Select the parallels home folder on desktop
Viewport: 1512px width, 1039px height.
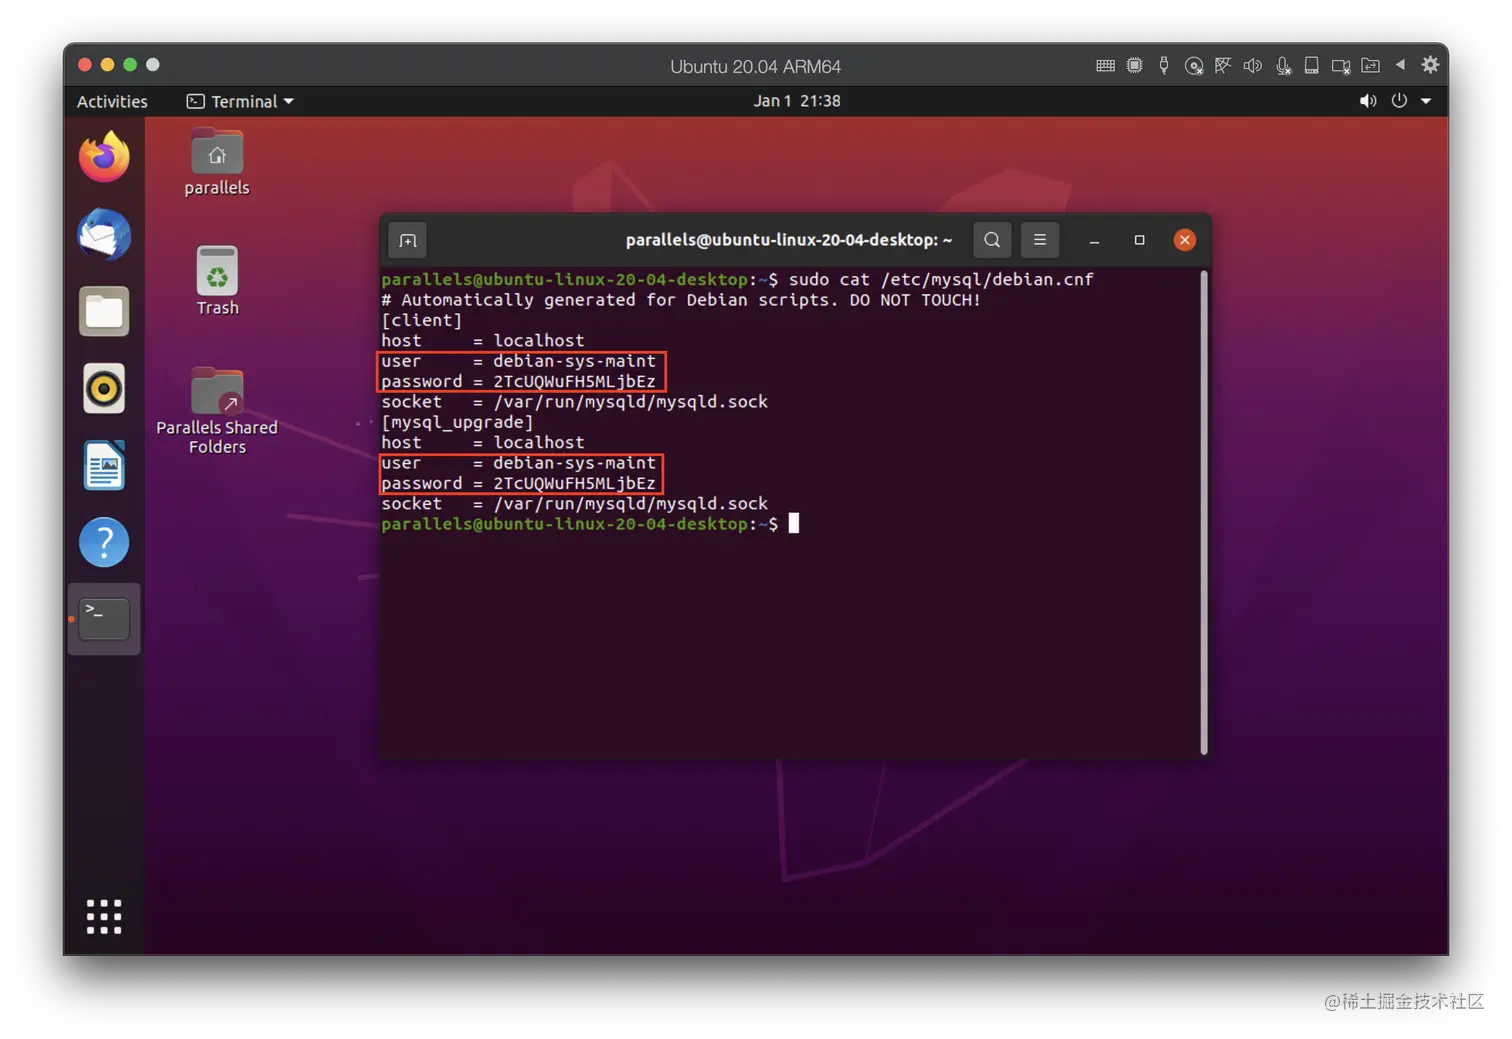click(x=217, y=163)
